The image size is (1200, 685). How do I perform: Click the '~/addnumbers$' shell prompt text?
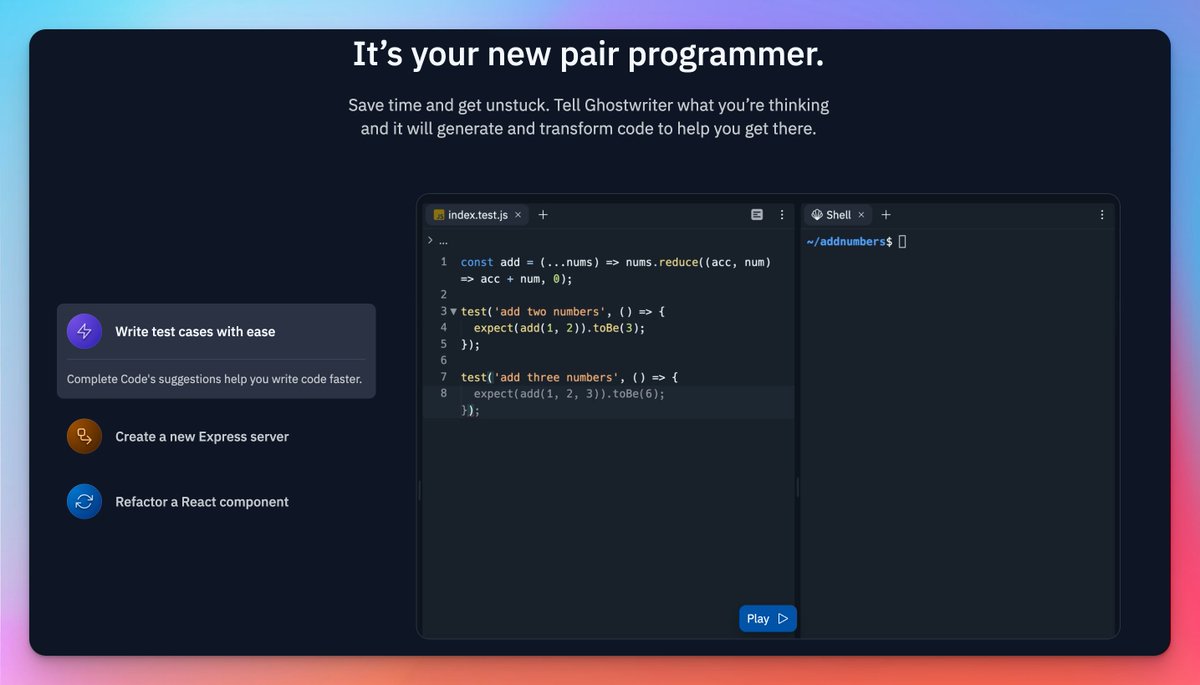click(849, 242)
